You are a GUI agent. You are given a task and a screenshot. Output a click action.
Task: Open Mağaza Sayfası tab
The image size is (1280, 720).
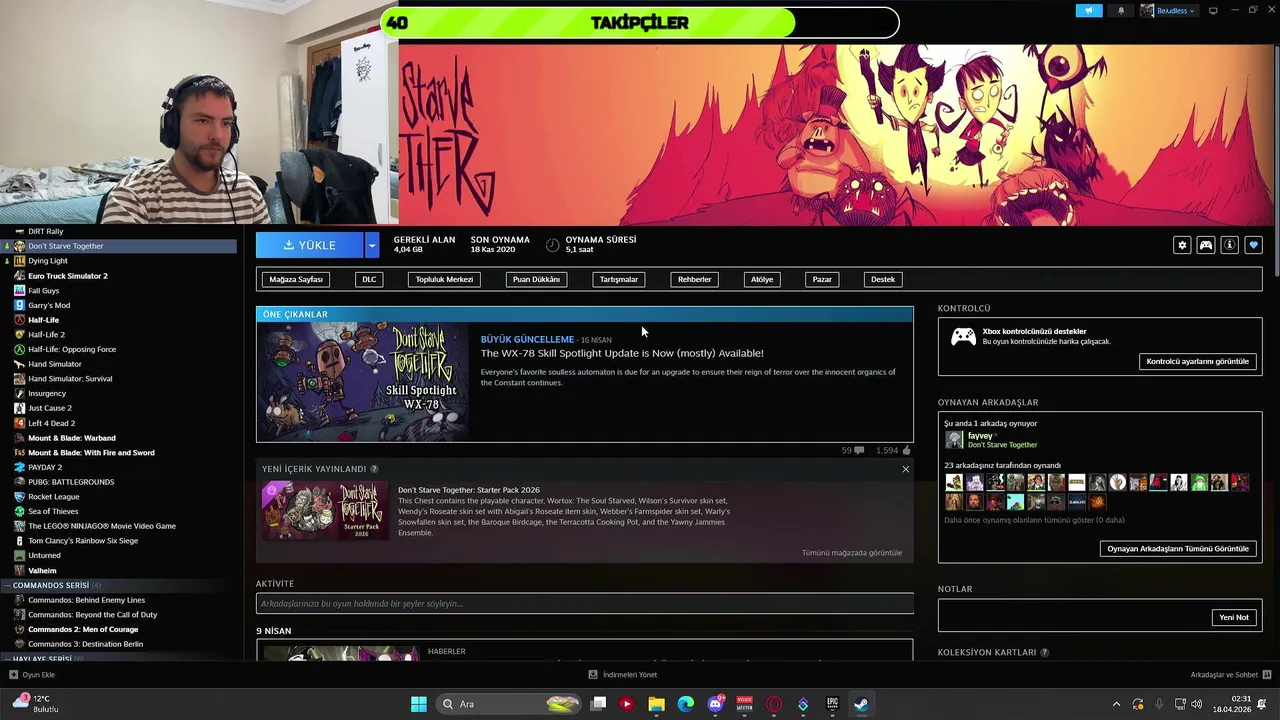point(296,279)
